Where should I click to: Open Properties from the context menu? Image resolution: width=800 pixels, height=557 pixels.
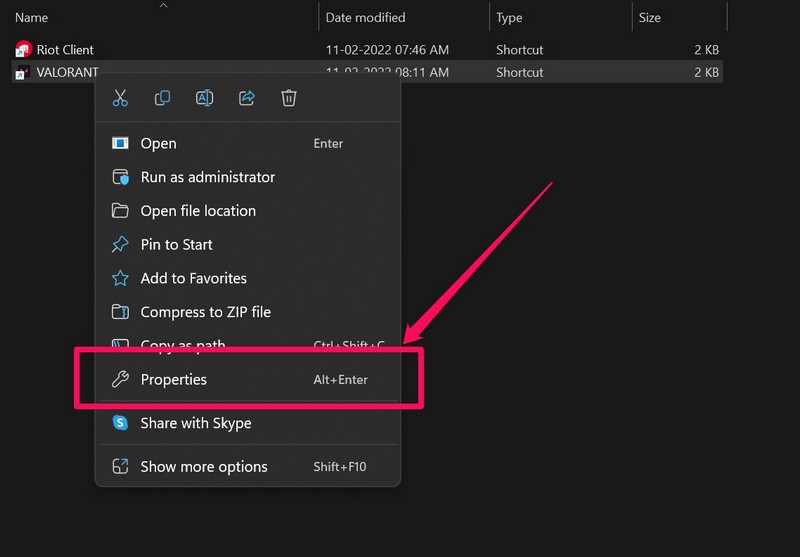tap(174, 380)
